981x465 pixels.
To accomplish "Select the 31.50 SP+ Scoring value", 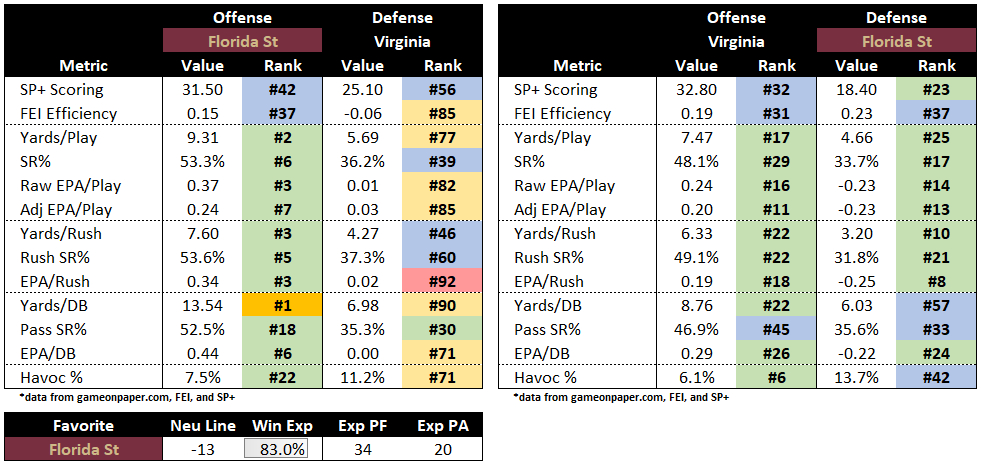I will (x=203, y=89).
